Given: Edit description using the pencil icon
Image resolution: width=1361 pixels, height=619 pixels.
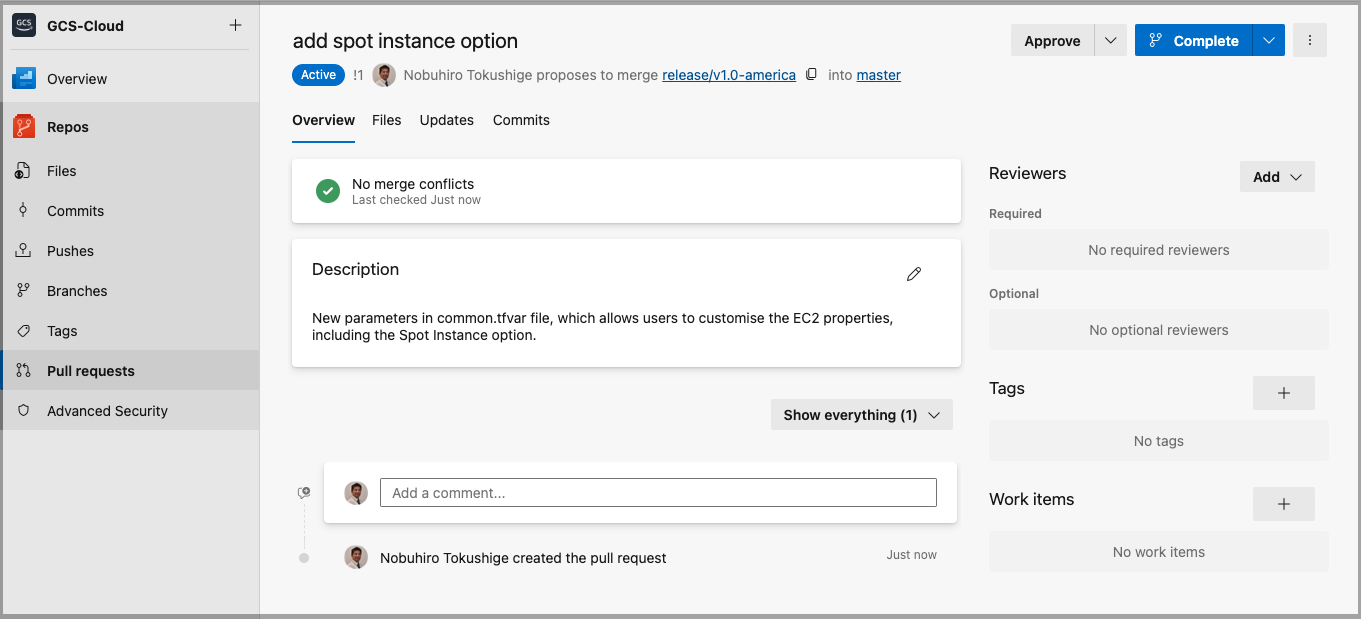Looking at the screenshot, I should coord(913,274).
